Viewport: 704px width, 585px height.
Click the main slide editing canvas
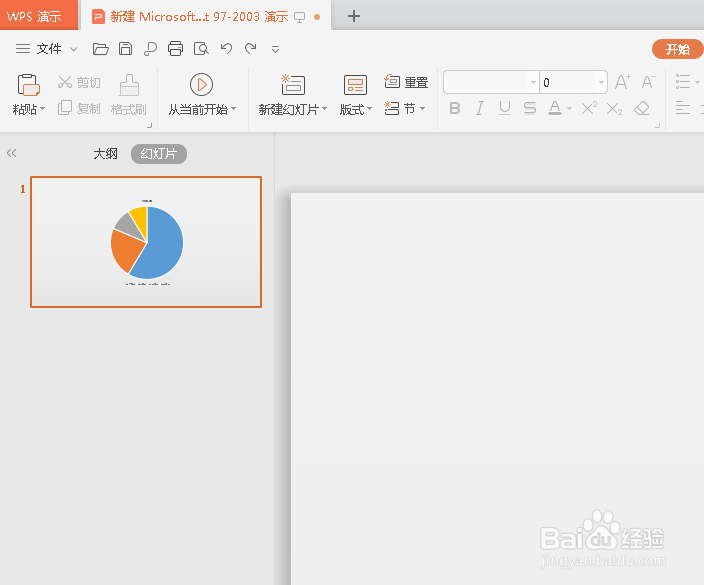coord(497,389)
